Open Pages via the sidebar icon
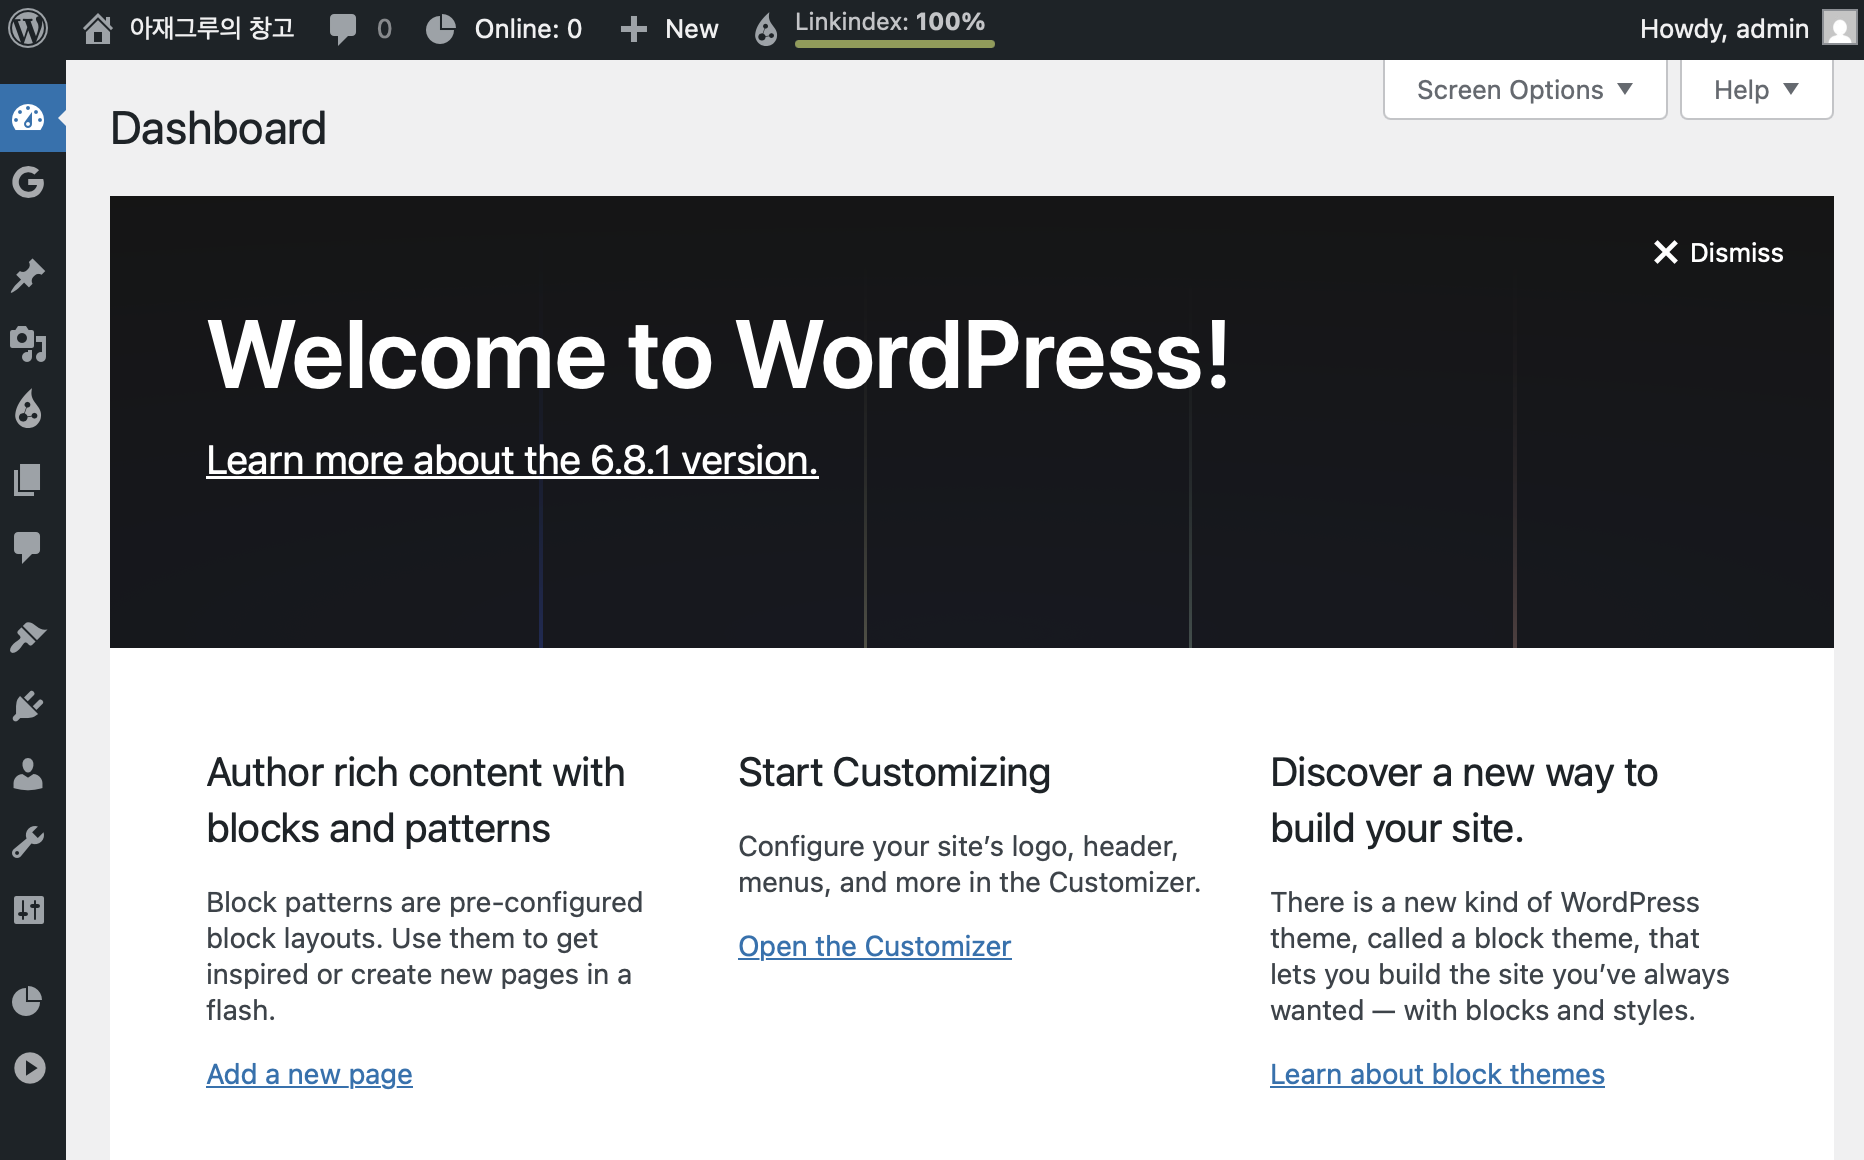The image size is (1864, 1160). pyautogui.click(x=28, y=479)
